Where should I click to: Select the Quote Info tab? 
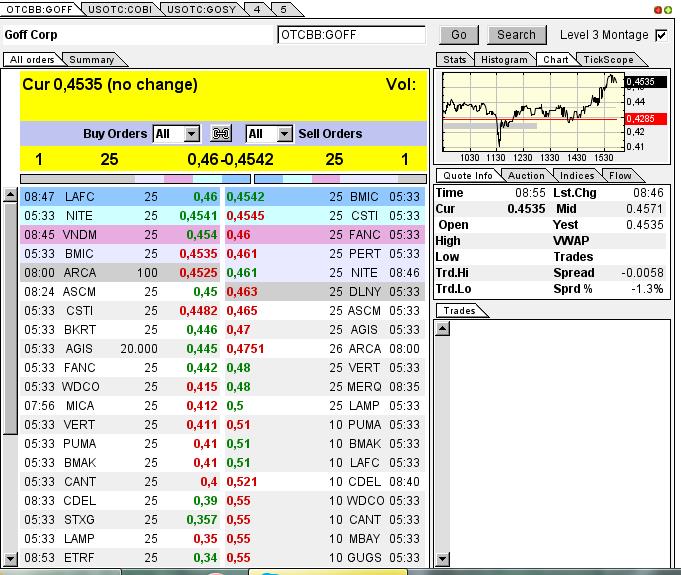click(x=468, y=175)
